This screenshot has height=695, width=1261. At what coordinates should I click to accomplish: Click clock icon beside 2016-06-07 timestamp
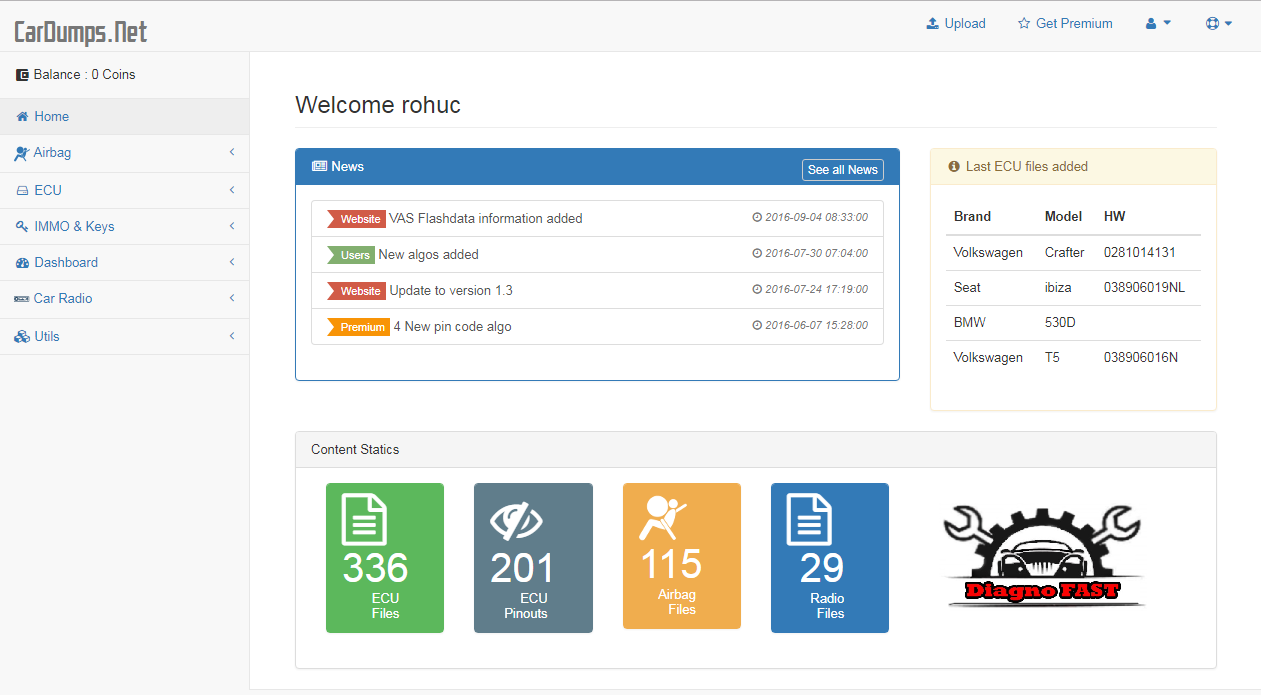click(757, 325)
